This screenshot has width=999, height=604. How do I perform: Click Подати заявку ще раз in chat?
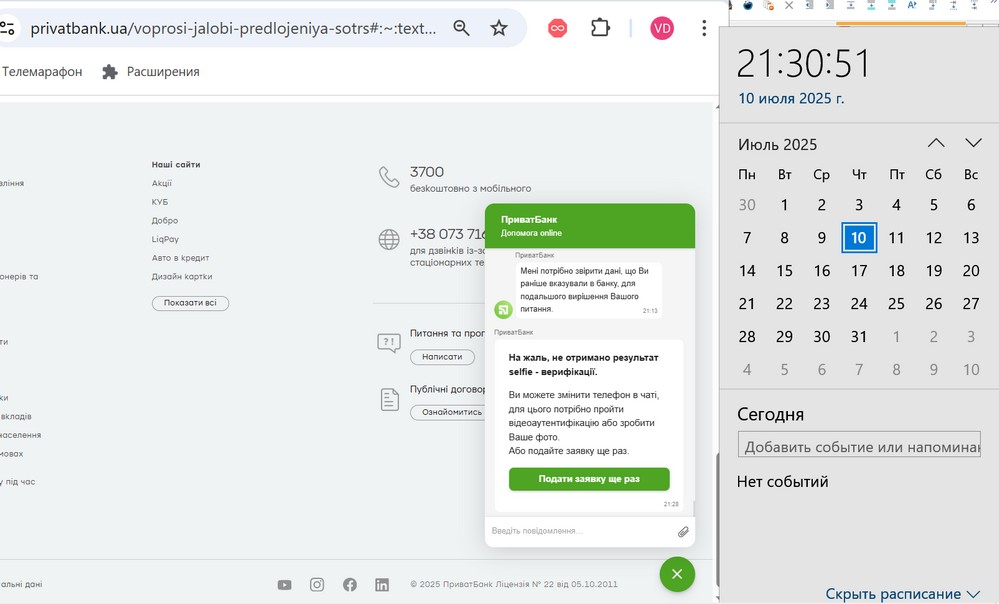click(x=589, y=479)
